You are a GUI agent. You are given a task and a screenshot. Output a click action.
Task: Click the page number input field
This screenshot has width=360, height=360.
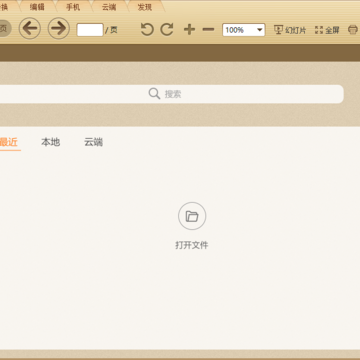(x=90, y=30)
